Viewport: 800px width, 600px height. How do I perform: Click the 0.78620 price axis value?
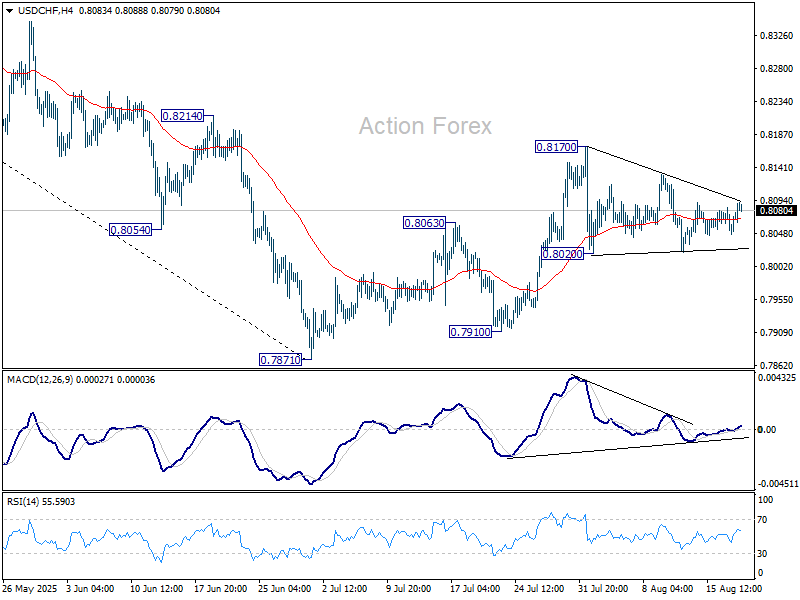(x=776, y=365)
